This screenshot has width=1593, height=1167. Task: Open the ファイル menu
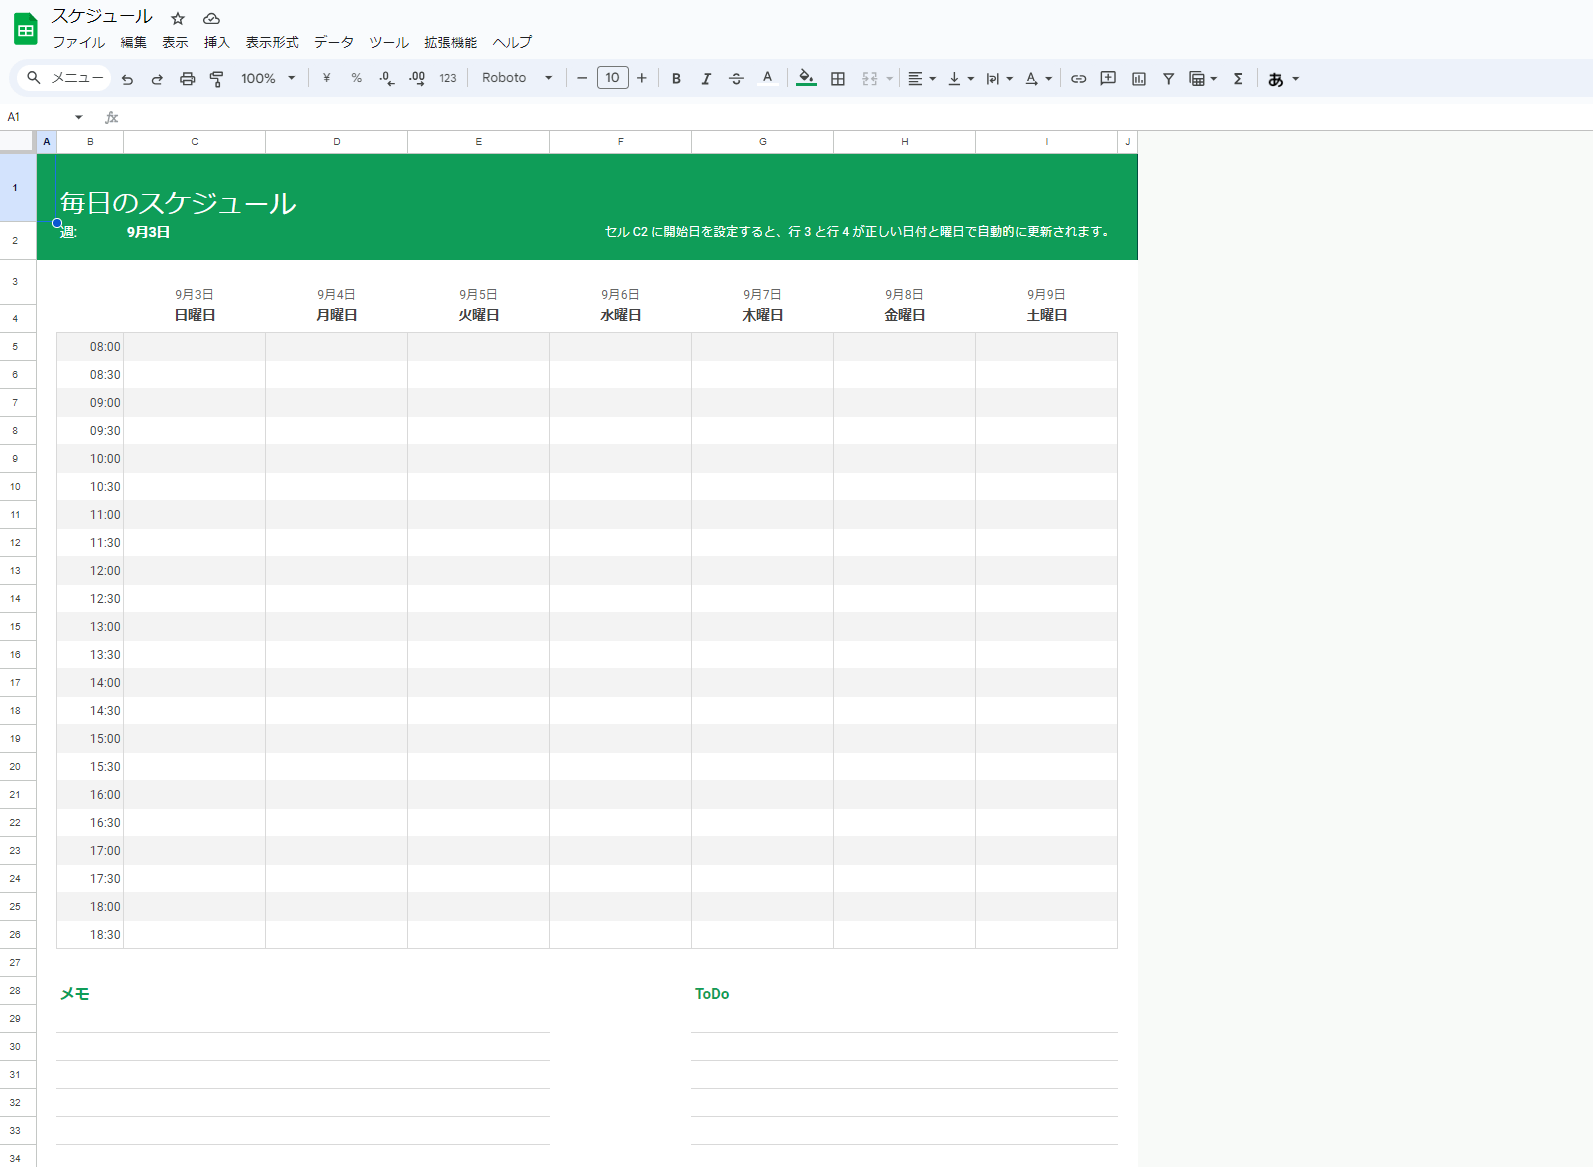click(78, 42)
